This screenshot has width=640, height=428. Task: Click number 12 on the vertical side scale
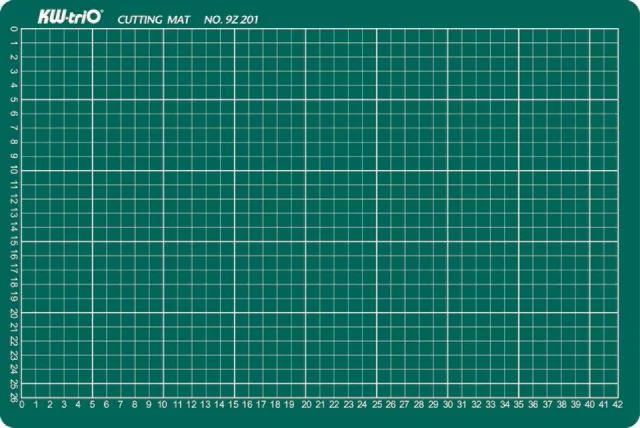click(x=14, y=200)
